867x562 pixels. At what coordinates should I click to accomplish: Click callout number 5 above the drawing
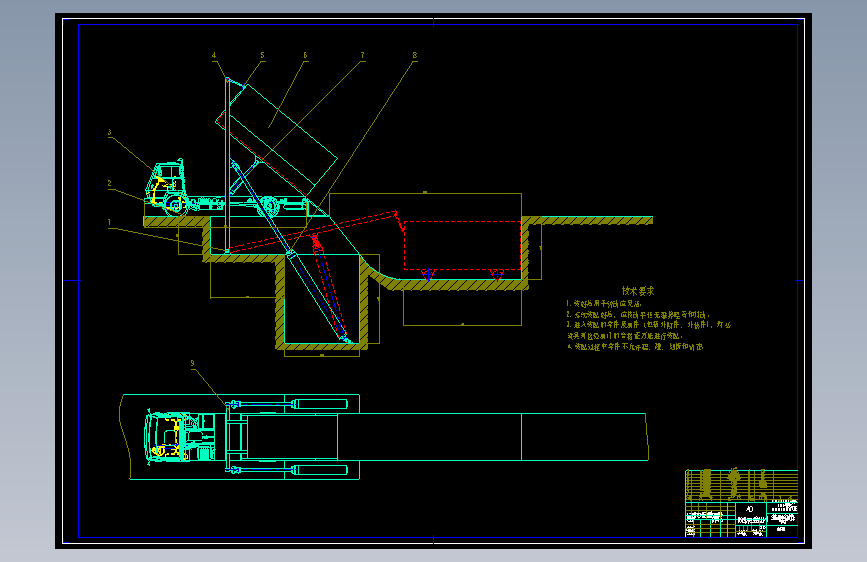pos(262,55)
